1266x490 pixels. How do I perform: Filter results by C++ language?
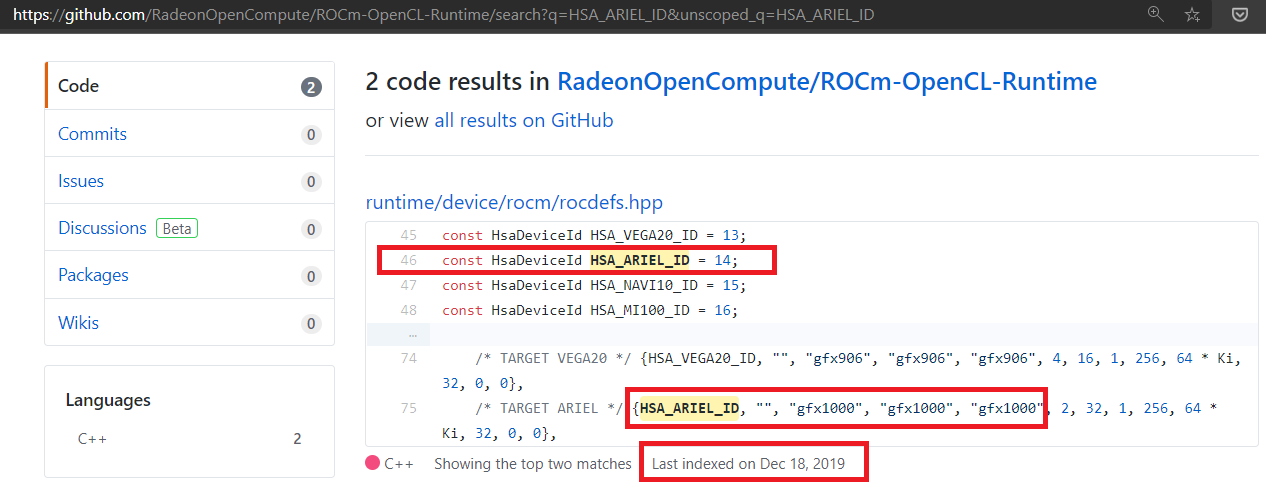(189, 438)
